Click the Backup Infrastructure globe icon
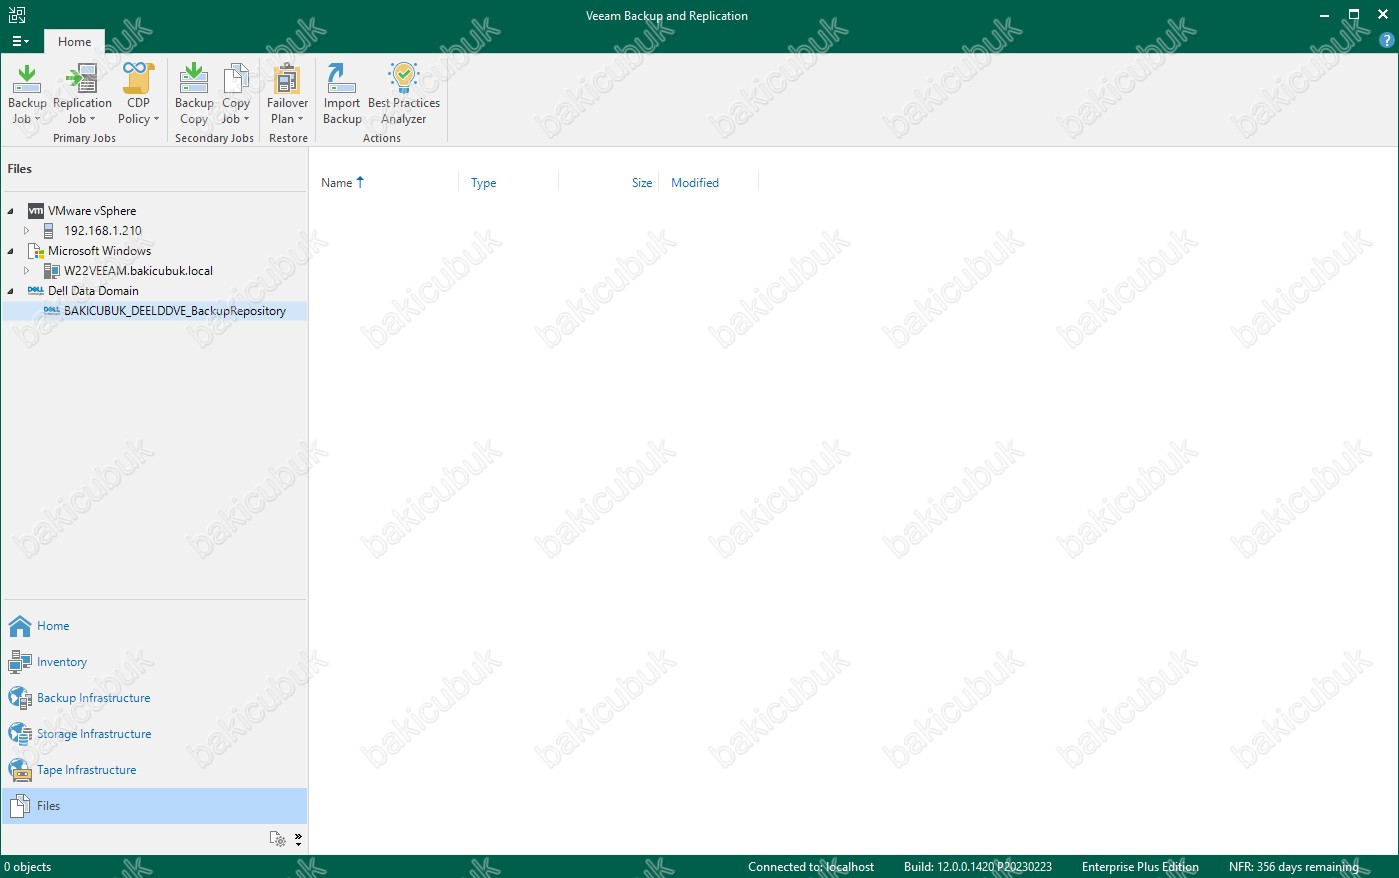 coord(20,698)
